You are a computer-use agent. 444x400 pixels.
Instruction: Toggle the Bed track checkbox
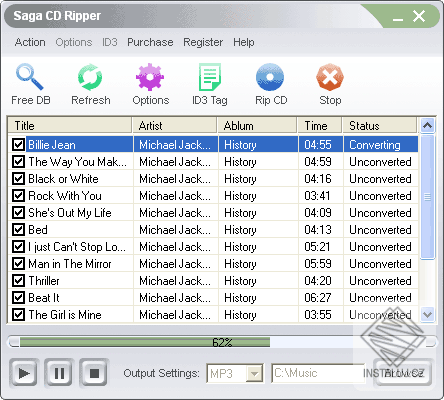coord(18,230)
